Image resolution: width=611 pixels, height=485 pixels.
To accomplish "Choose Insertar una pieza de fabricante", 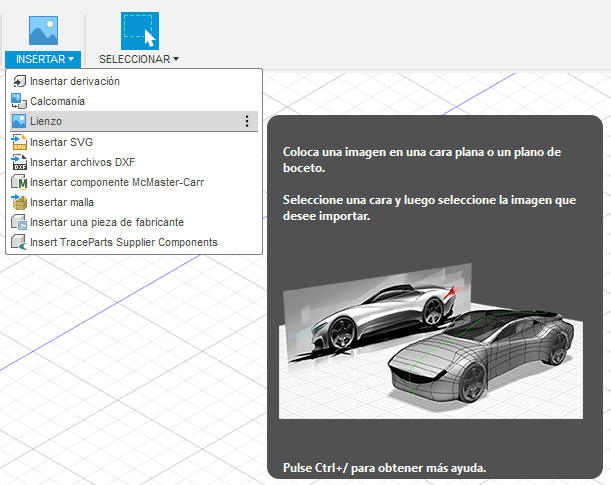I will point(134,222).
